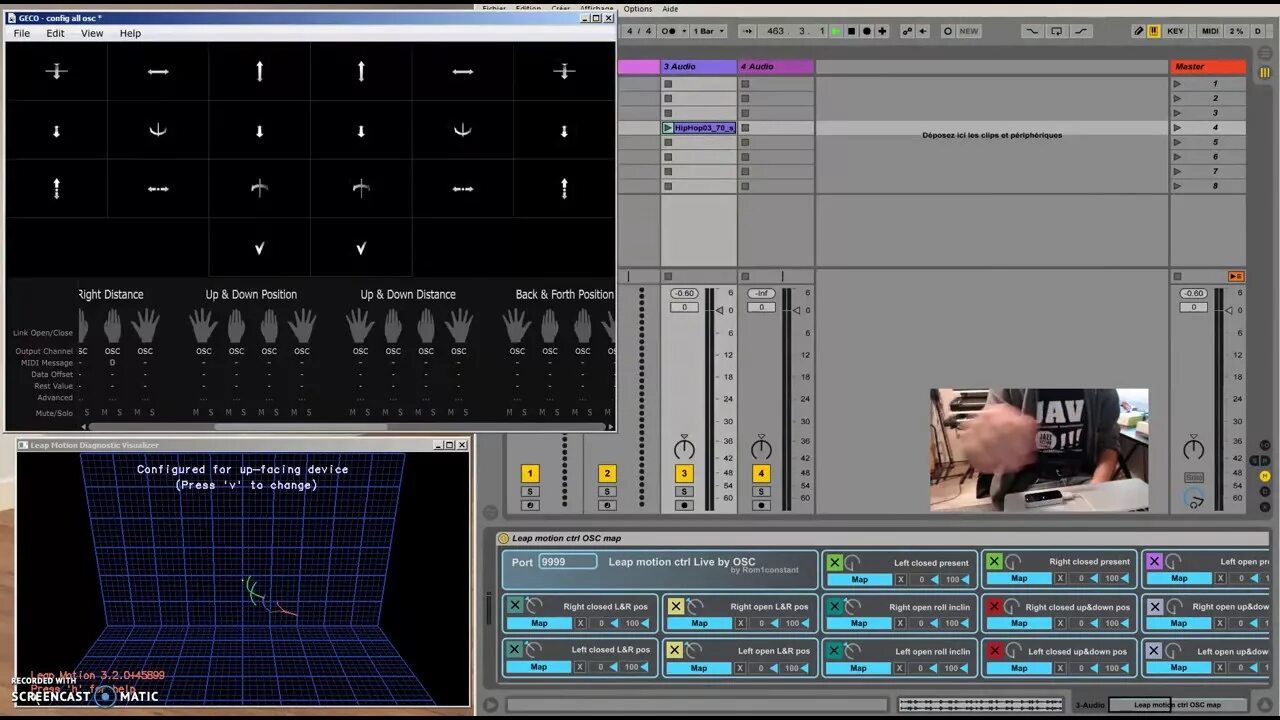Click Map button for Left closed present
Screen dimensions: 1280x720
click(x=859, y=579)
